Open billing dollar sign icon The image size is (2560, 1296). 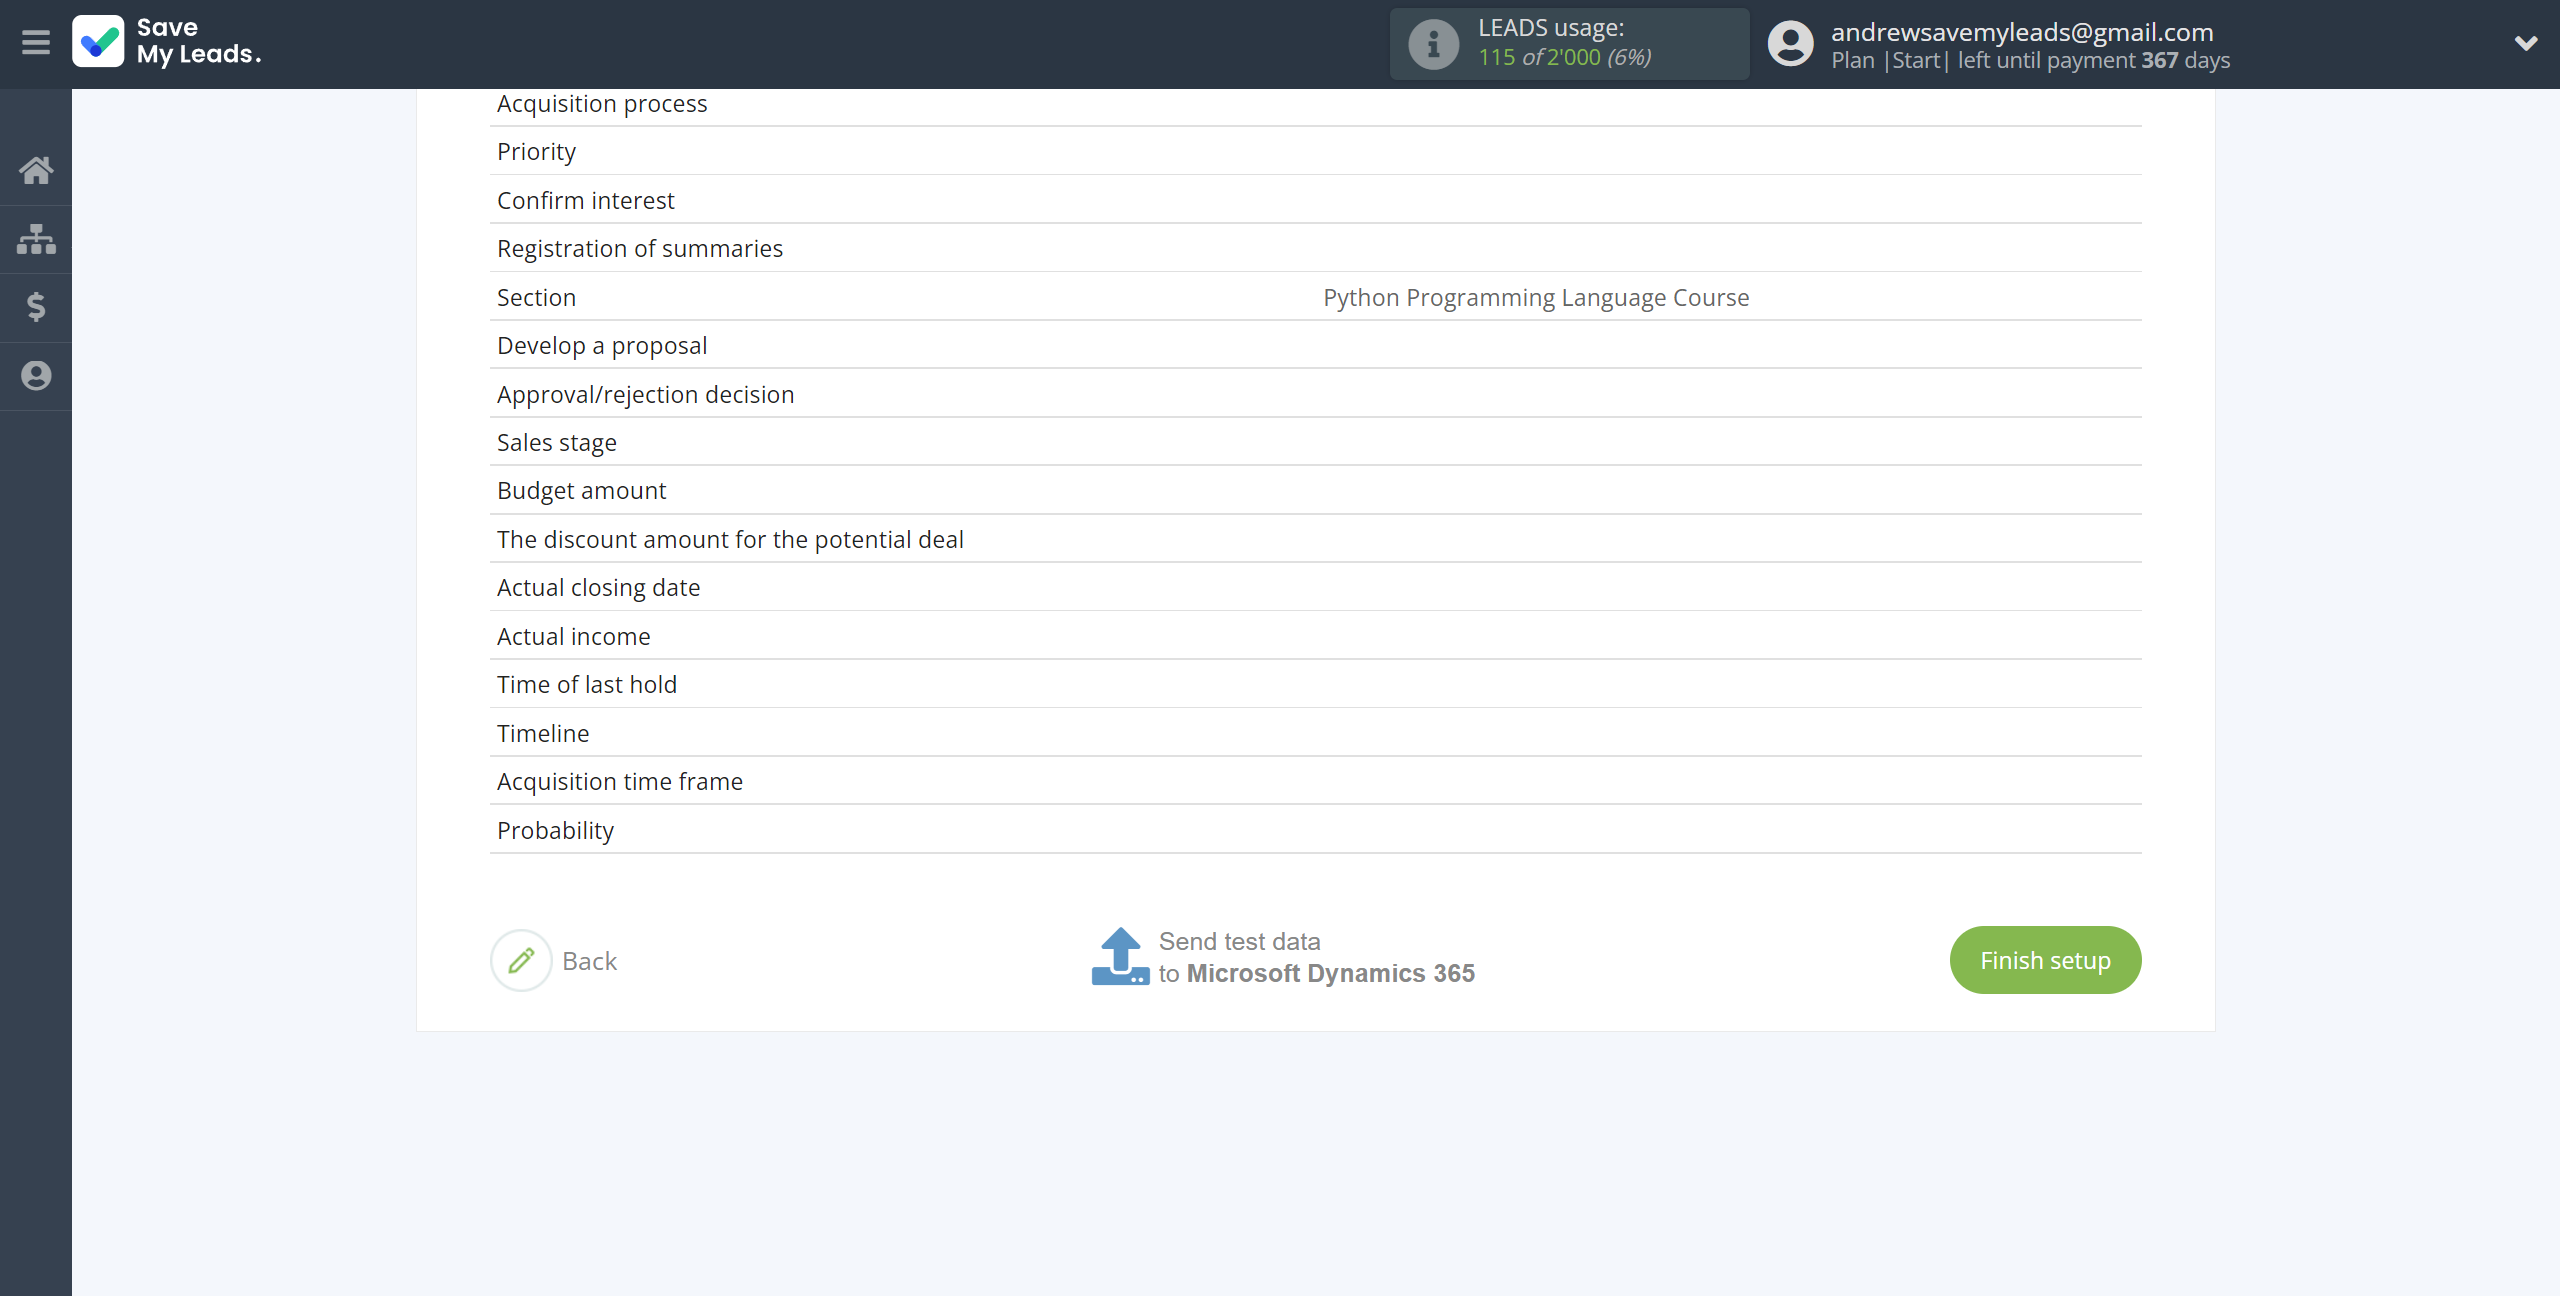[x=36, y=307]
